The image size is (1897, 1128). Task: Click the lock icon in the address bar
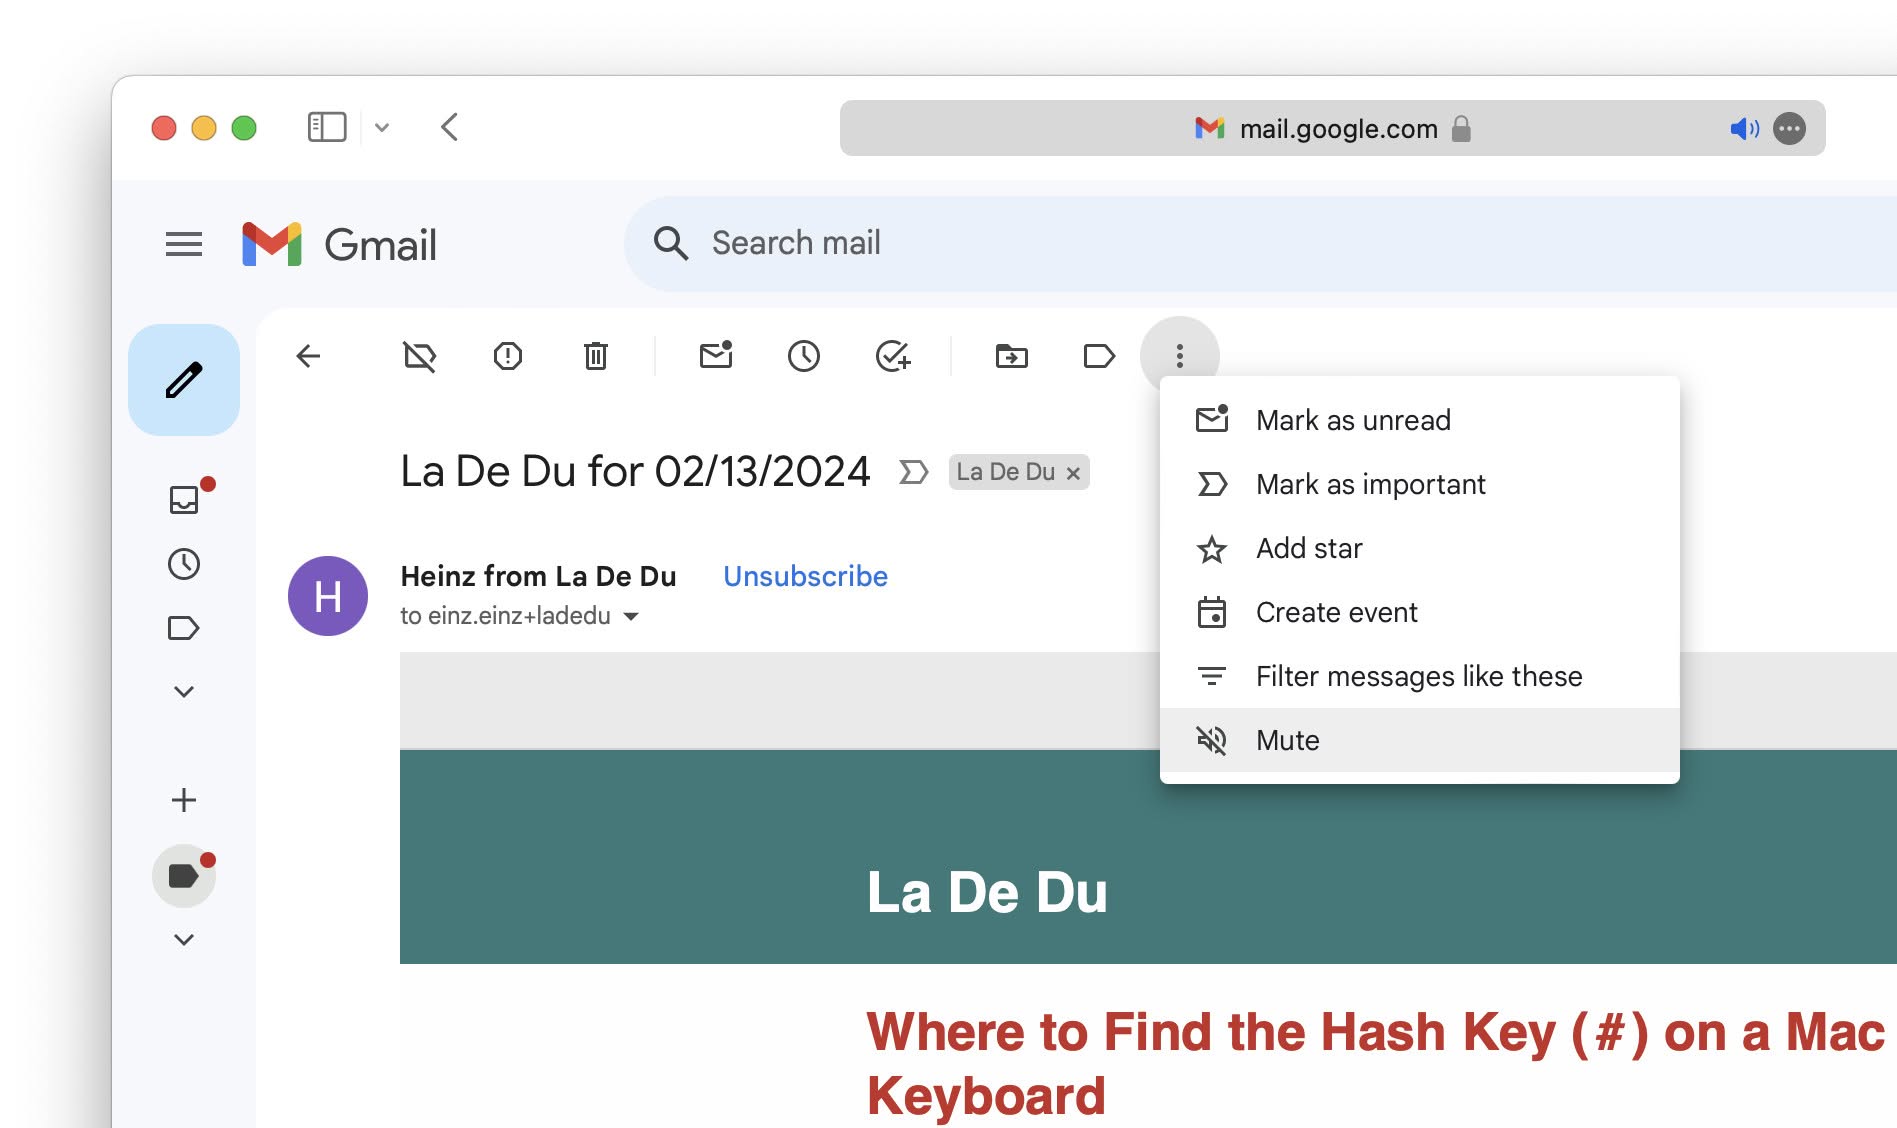pos(1461,128)
